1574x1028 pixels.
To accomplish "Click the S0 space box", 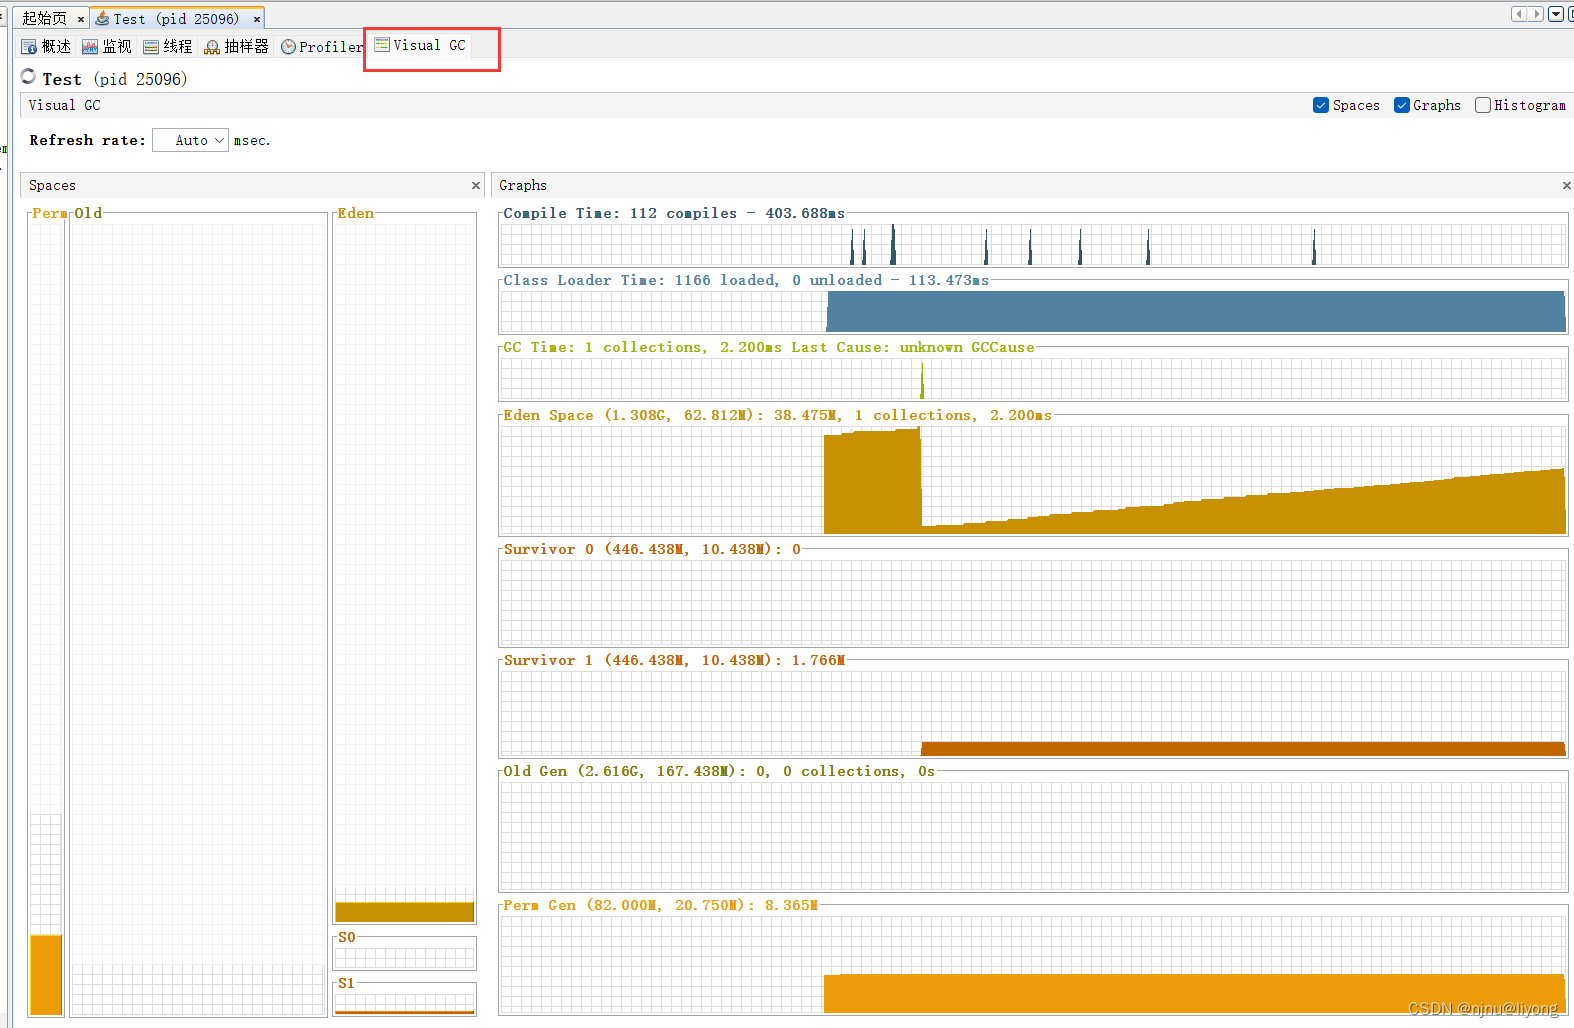I will (405, 957).
